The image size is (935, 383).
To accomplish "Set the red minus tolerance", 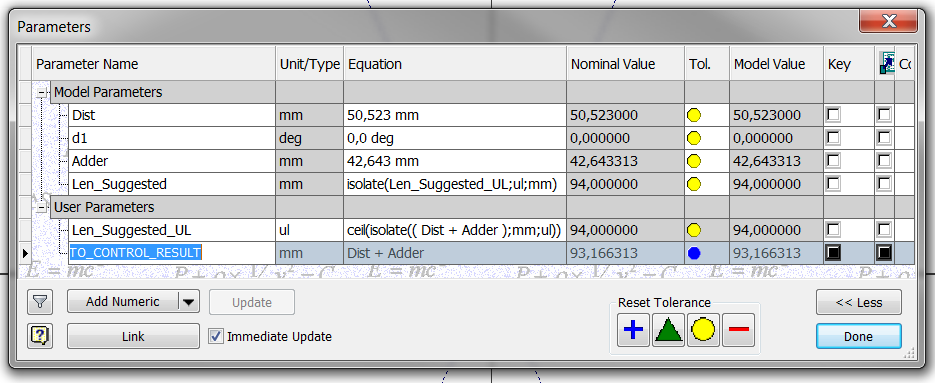I will coord(738,330).
